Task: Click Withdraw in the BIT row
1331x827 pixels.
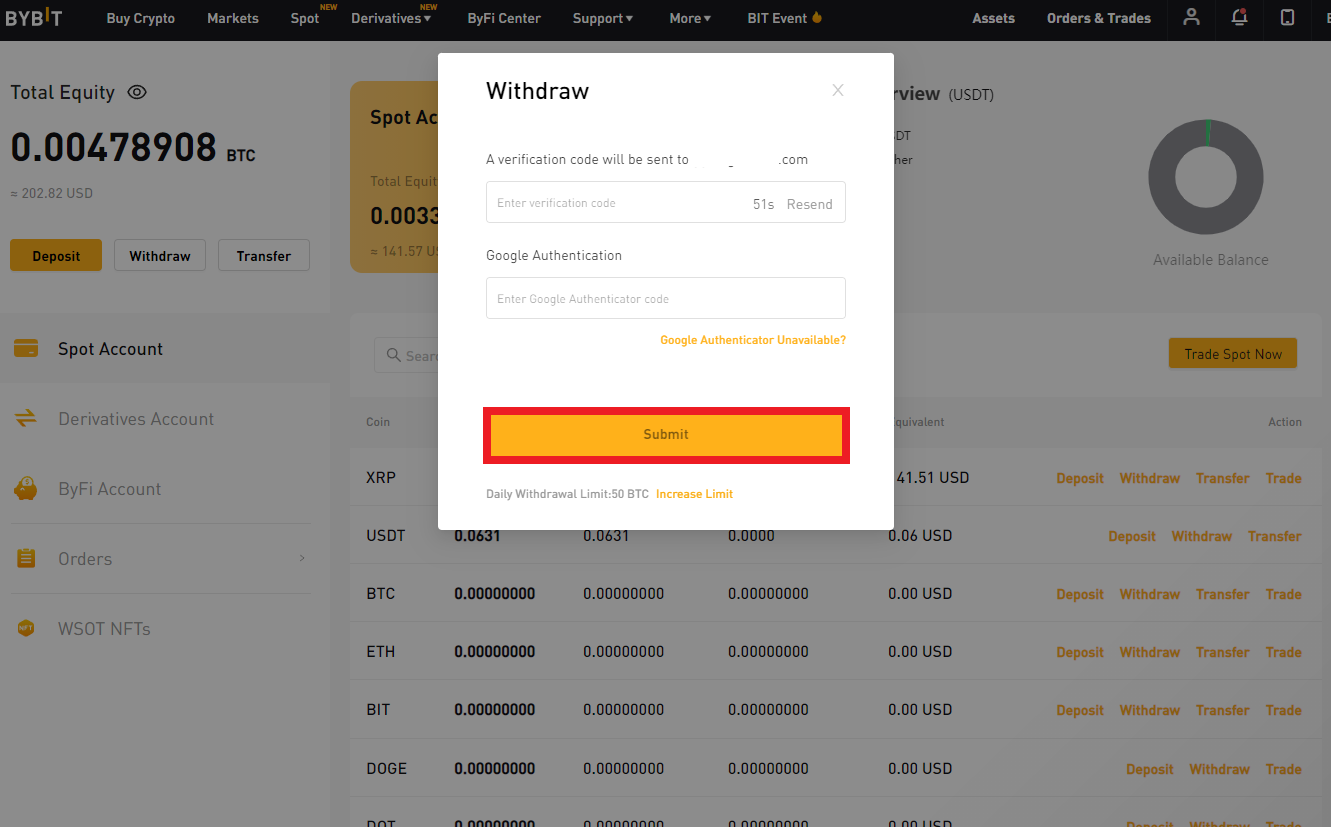Action: point(1150,710)
